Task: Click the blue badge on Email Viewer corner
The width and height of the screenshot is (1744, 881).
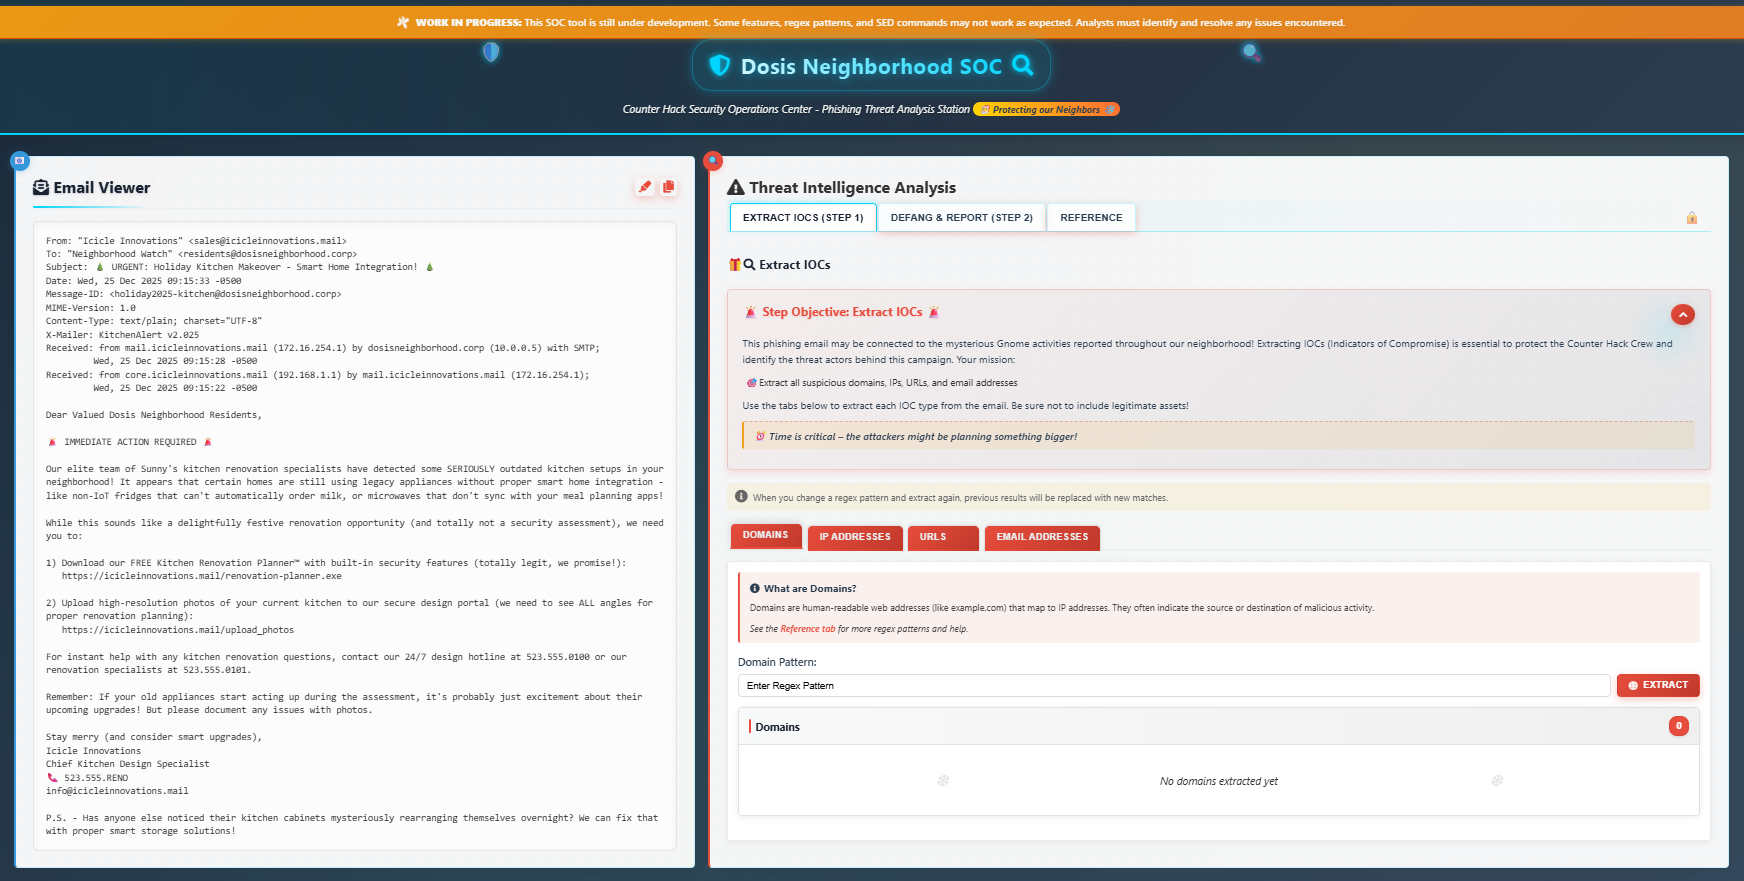Action: pos(20,160)
